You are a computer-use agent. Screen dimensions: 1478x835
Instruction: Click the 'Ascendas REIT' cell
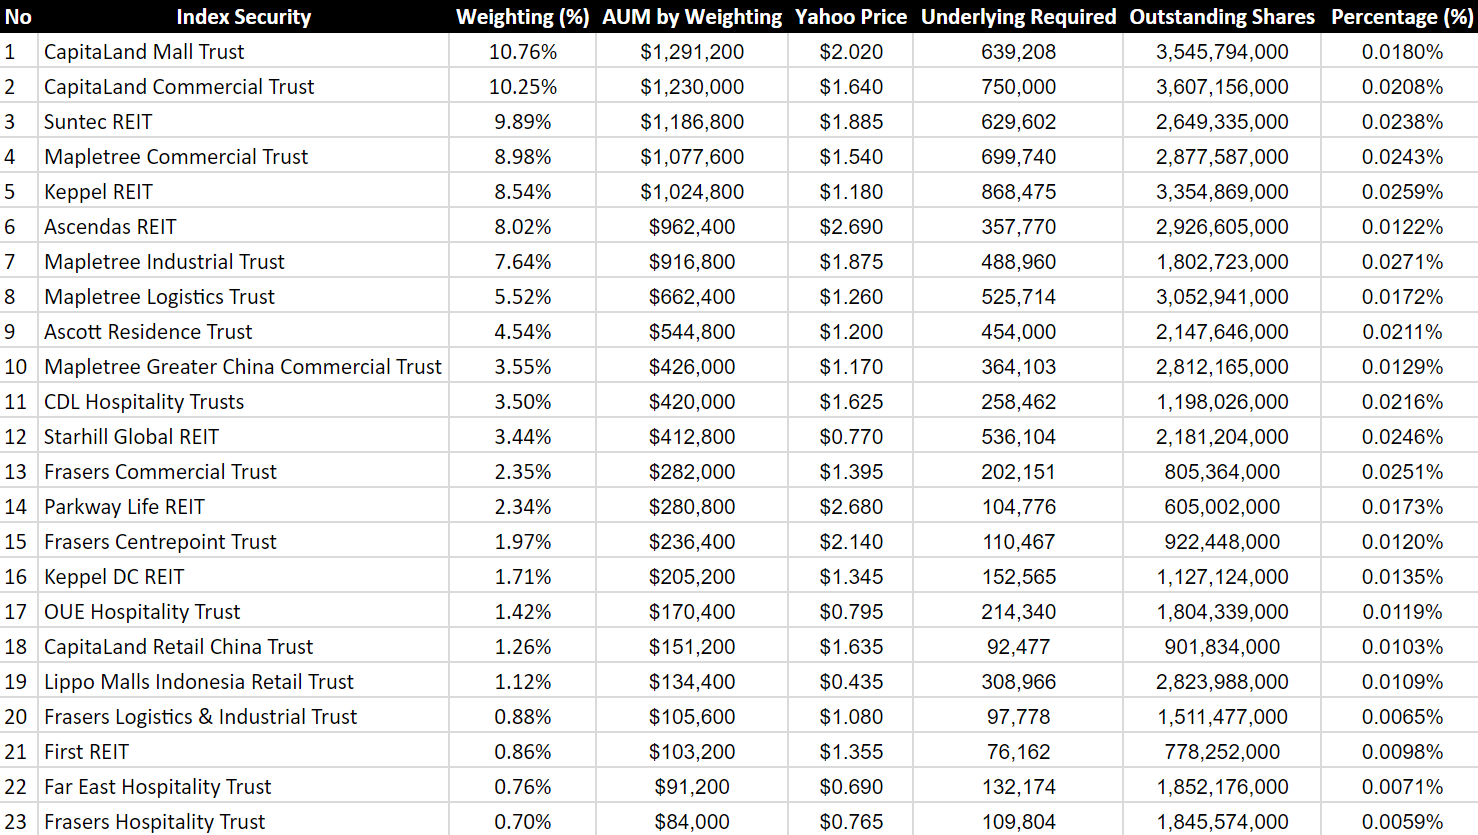pyautogui.click(x=243, y=226)
